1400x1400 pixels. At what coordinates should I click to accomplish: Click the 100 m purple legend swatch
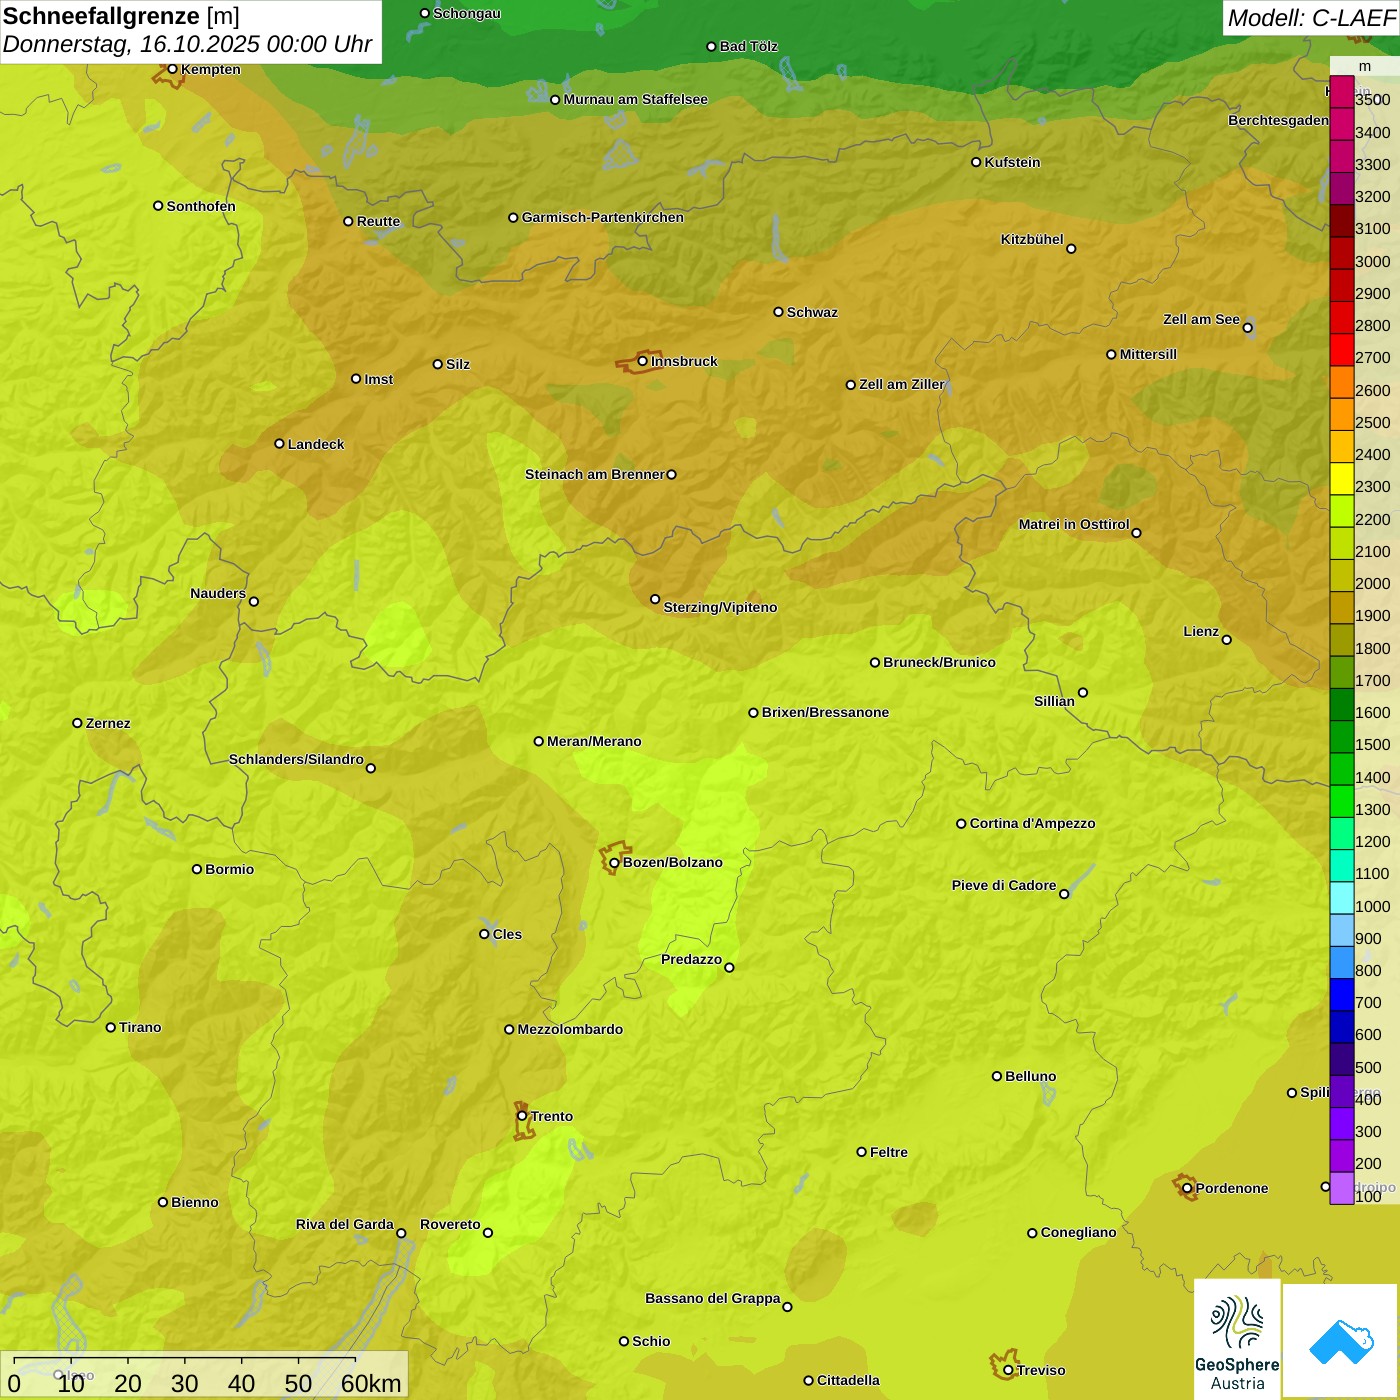(1342, 1188)
